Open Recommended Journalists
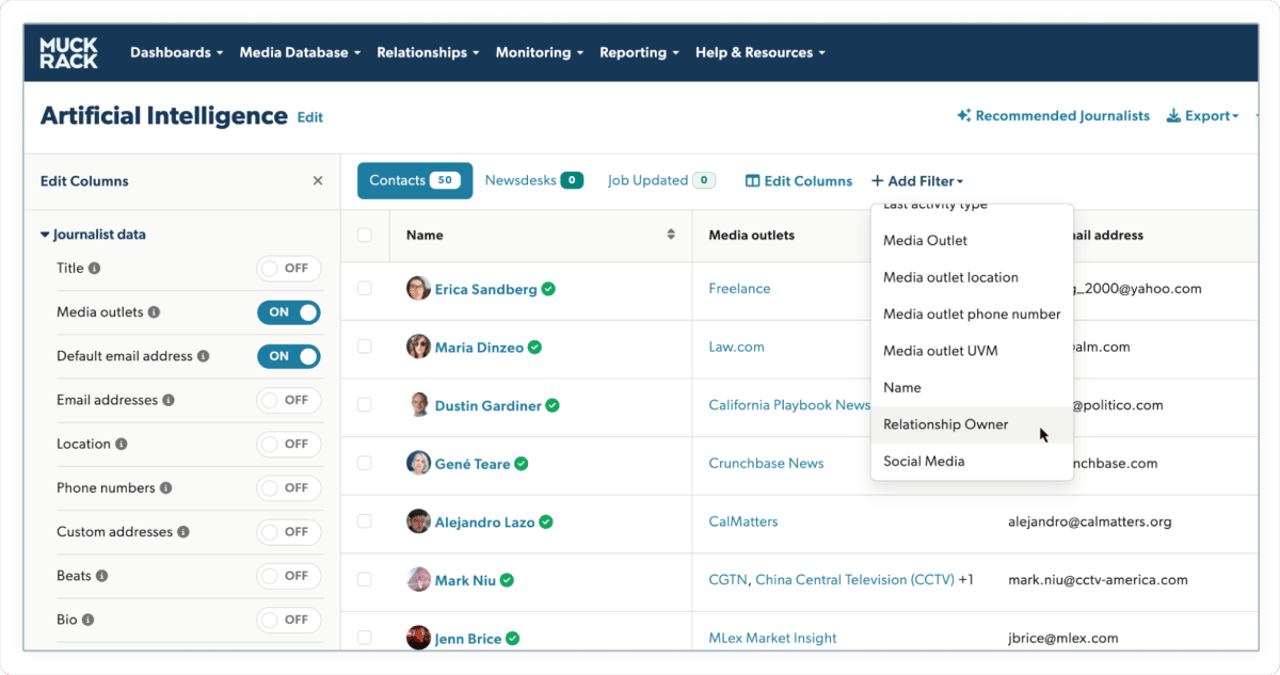The width and height of the screenshot is (1280, 675). 1053,116
